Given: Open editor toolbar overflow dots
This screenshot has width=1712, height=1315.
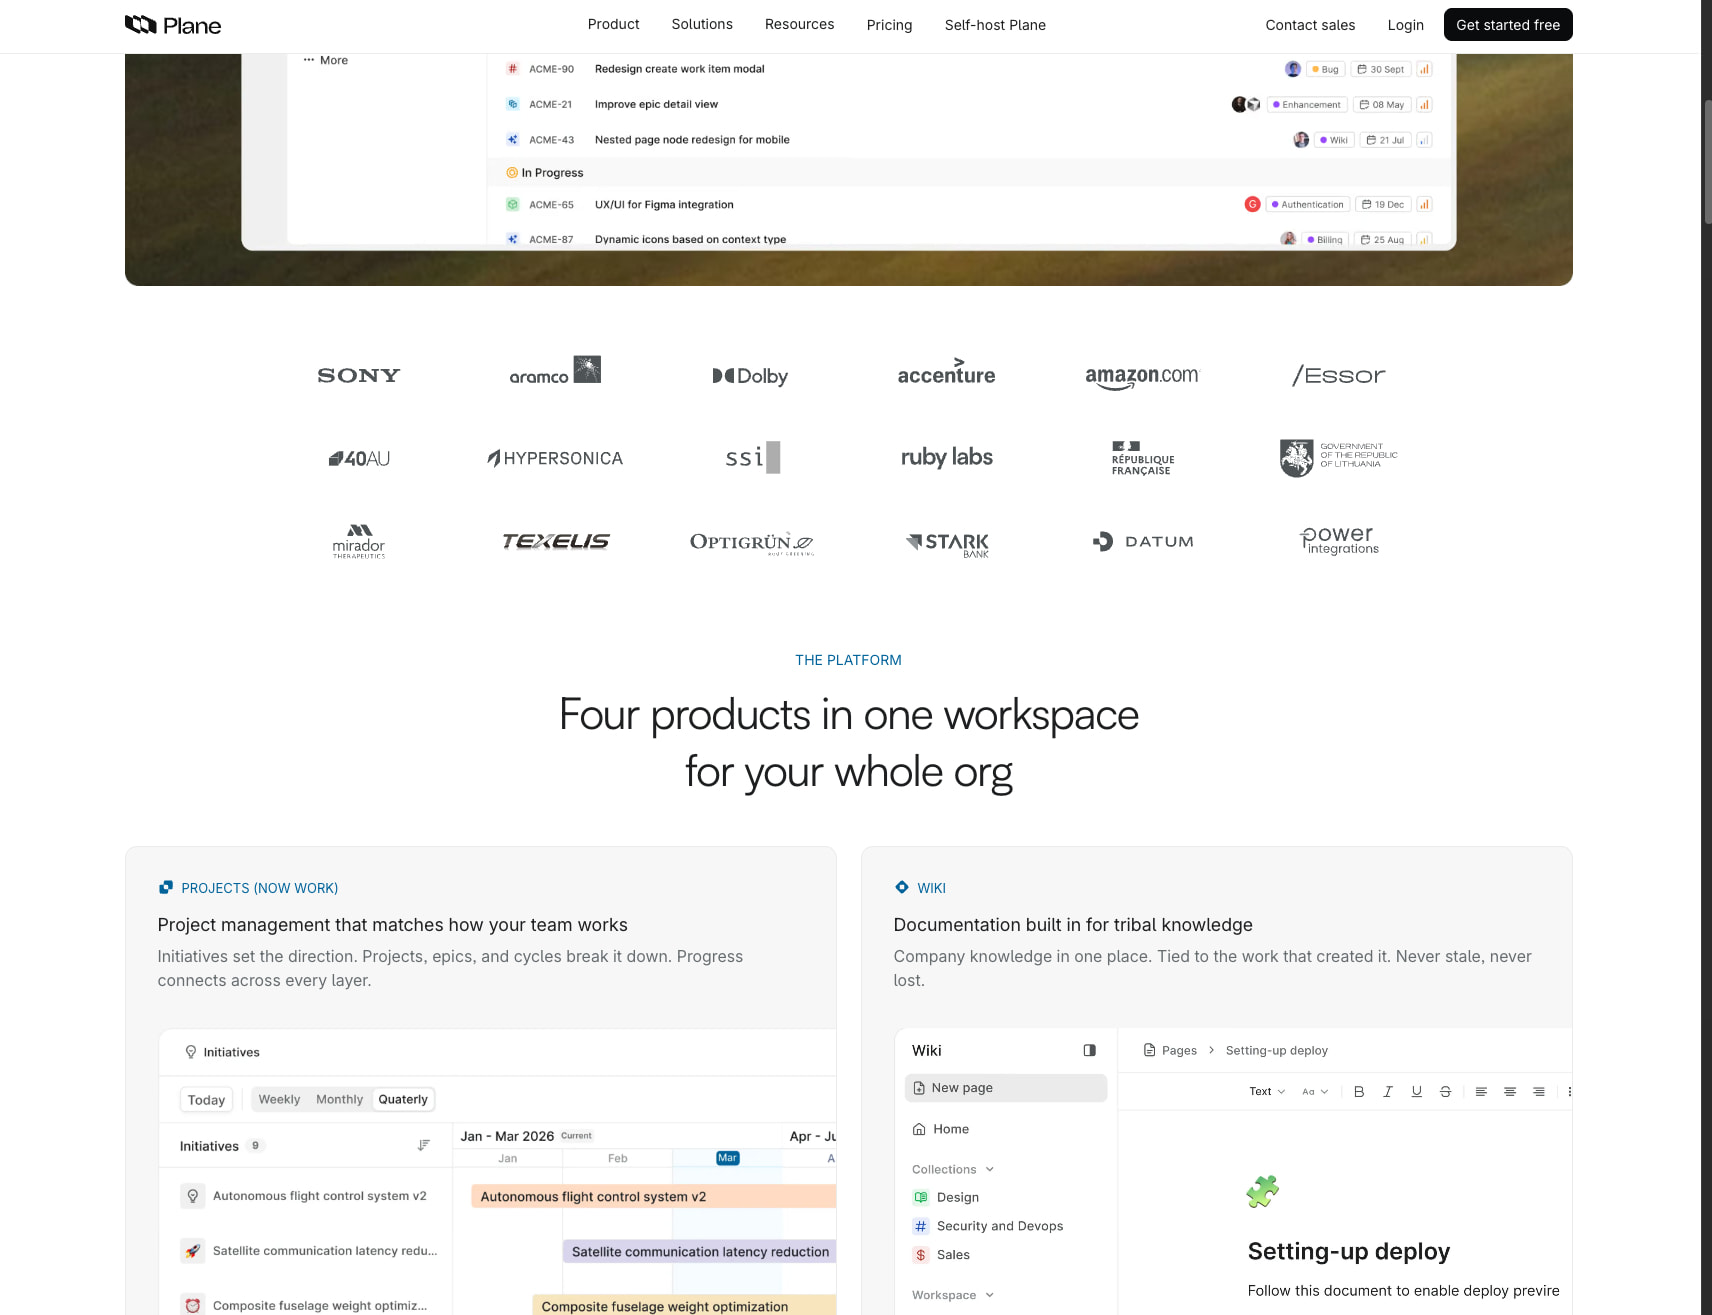Looking at the screenshot, I should click(1569, 1092).
